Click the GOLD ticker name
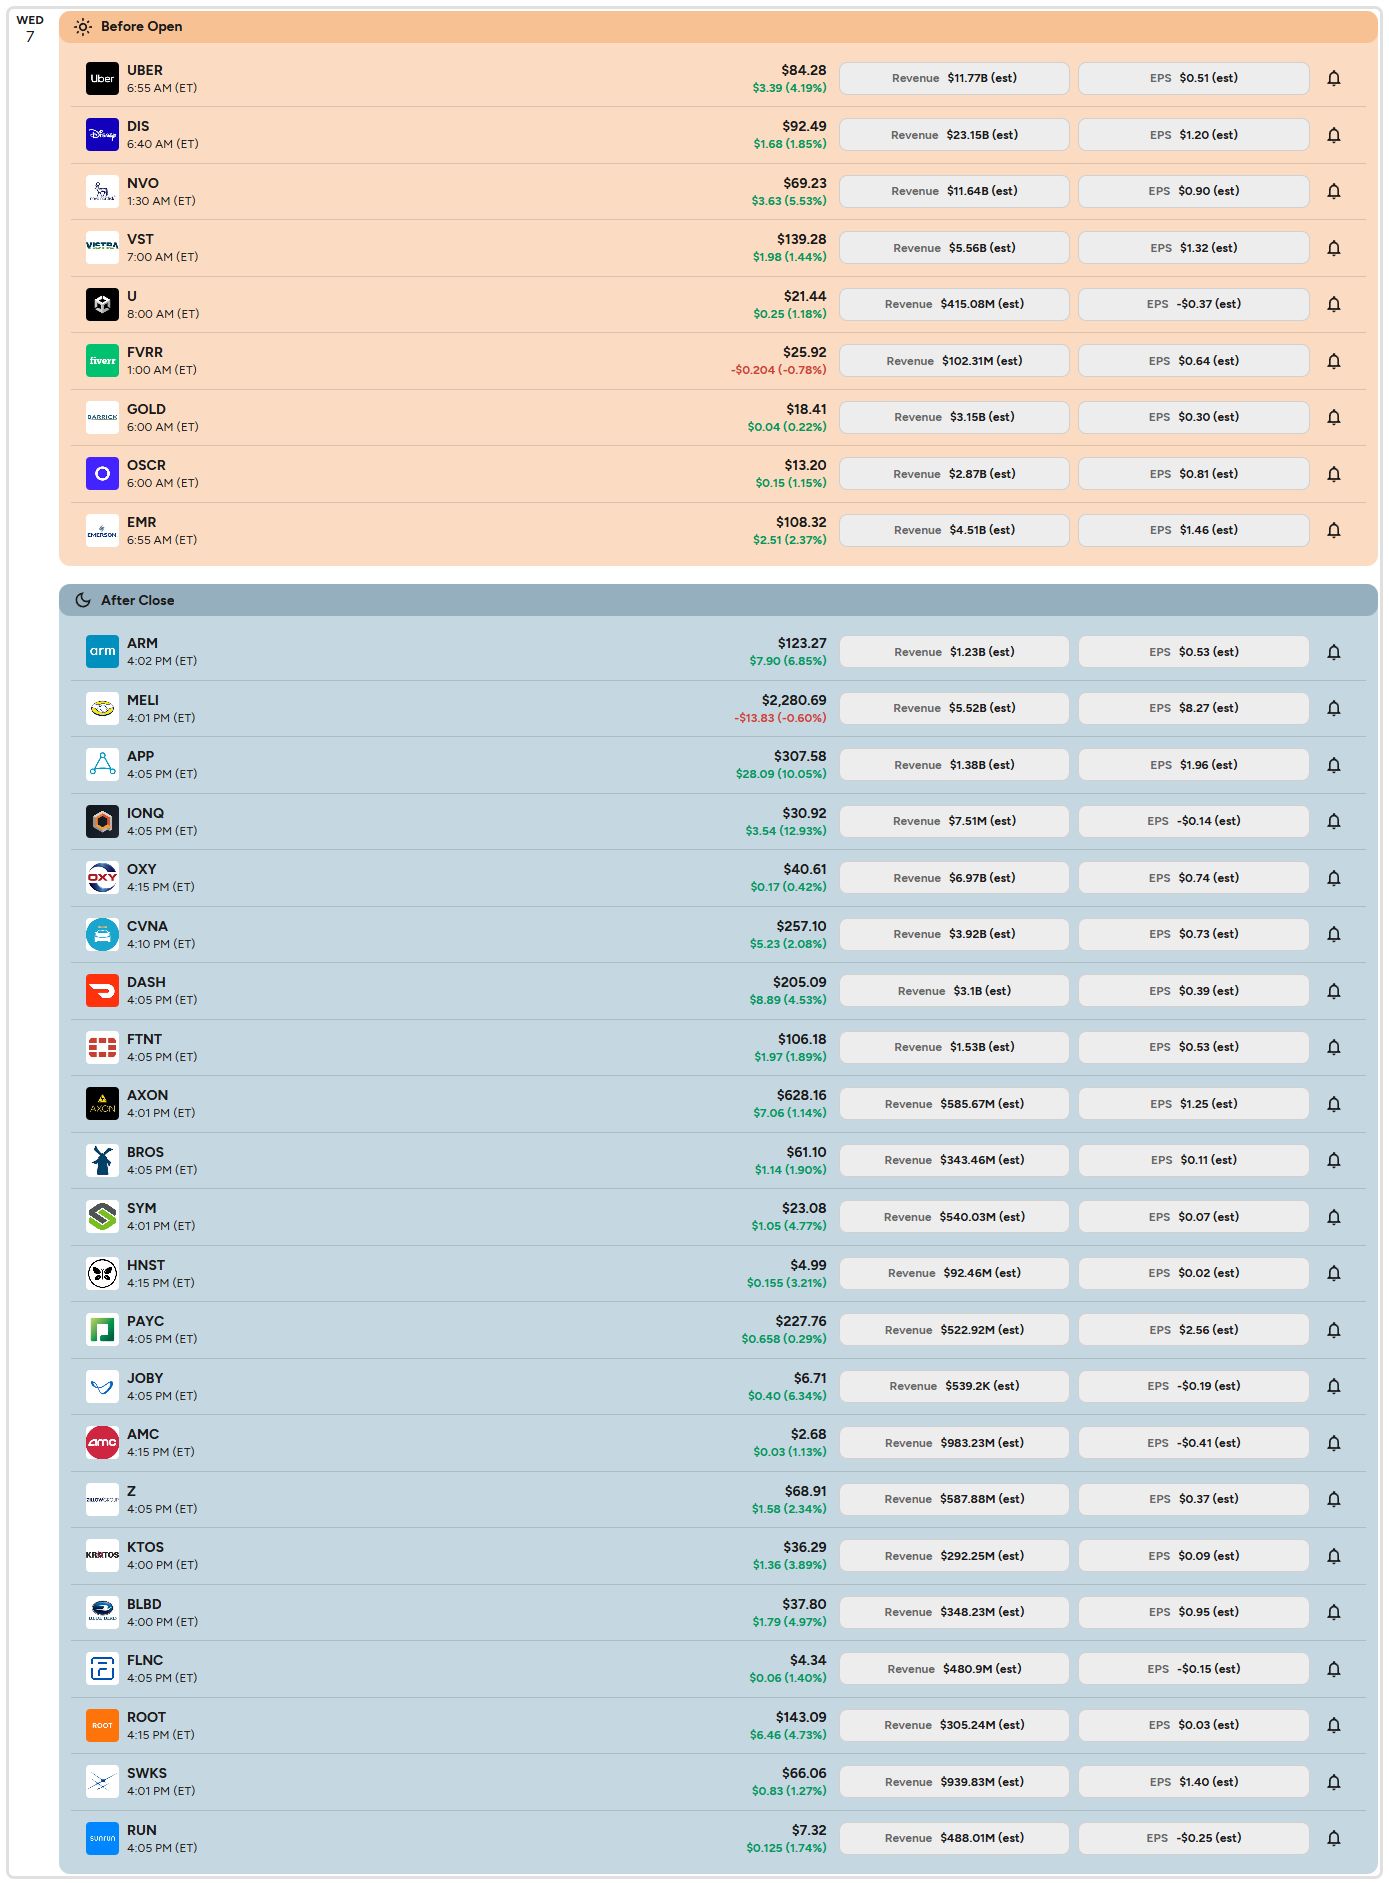This screenshot has width=1389, height=1883. tap(146, 409)
